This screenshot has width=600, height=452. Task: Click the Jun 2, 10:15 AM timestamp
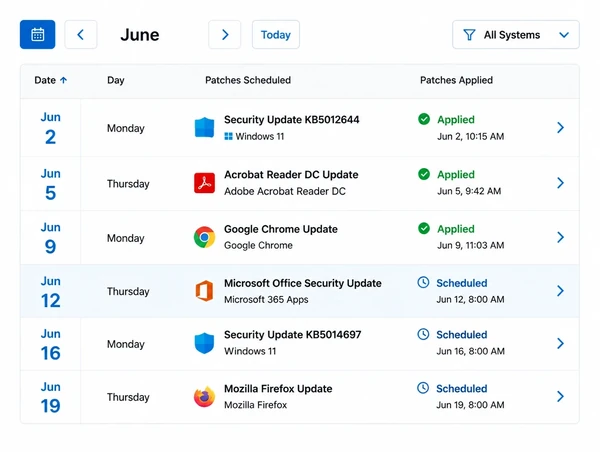(x=470, y=137)
